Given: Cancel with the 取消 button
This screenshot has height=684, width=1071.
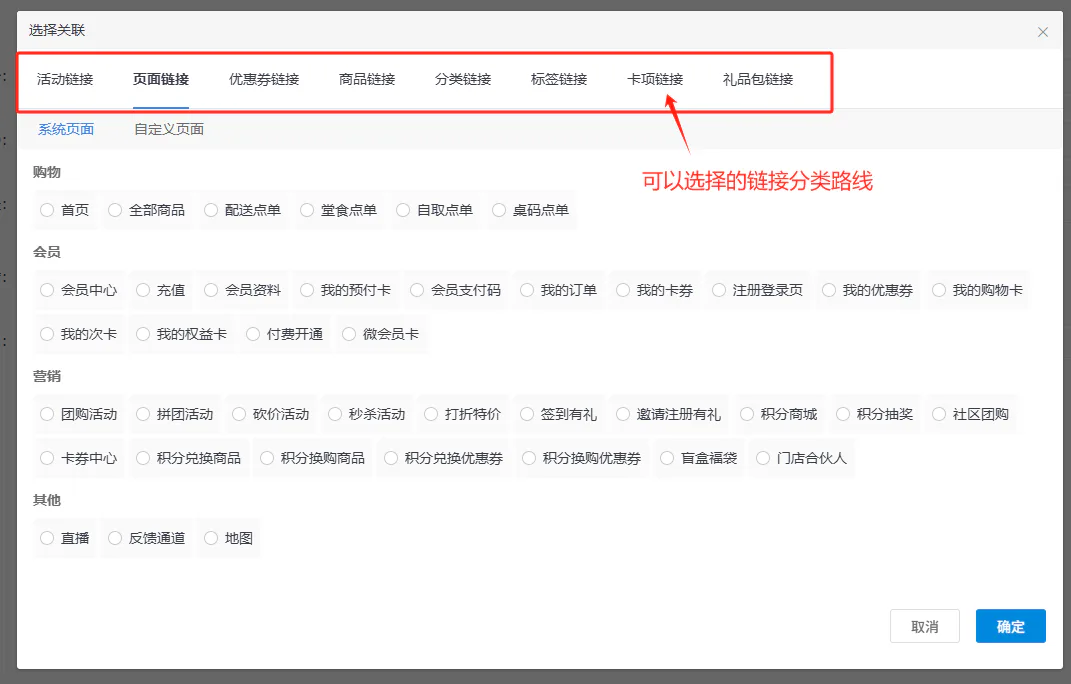Looking at the screenshot, I should tap(925, 626).
